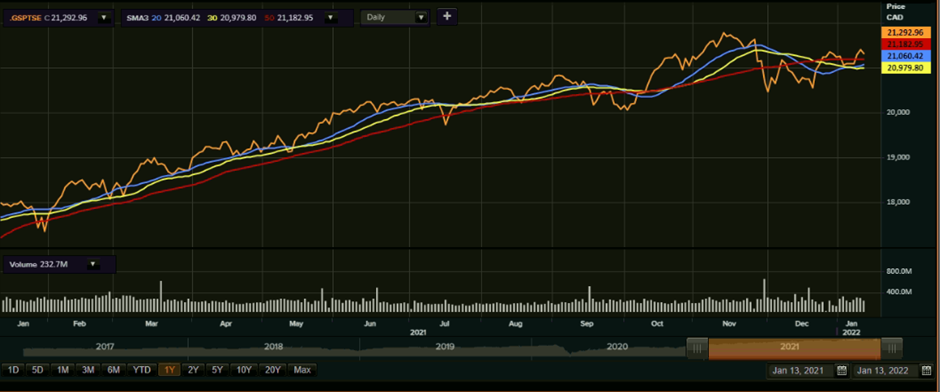Grab the left range slider handle

click(697, 348)
